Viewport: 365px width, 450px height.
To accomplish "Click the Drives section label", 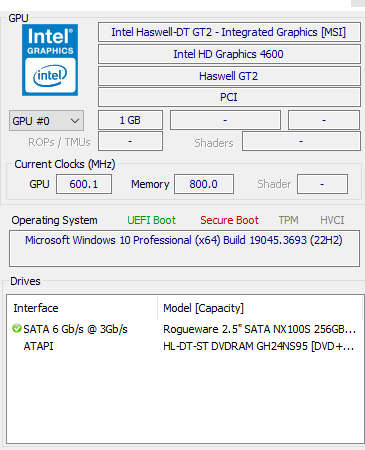I will [x=25, y=281].
